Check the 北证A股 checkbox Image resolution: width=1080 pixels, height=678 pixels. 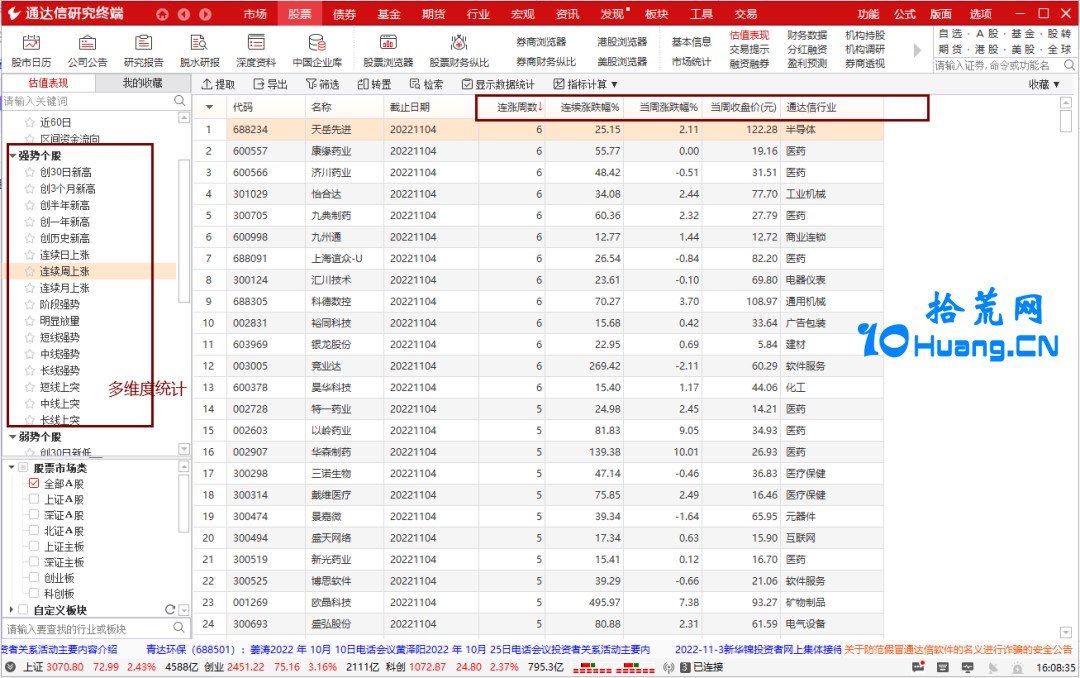click(x=34, y=531)
